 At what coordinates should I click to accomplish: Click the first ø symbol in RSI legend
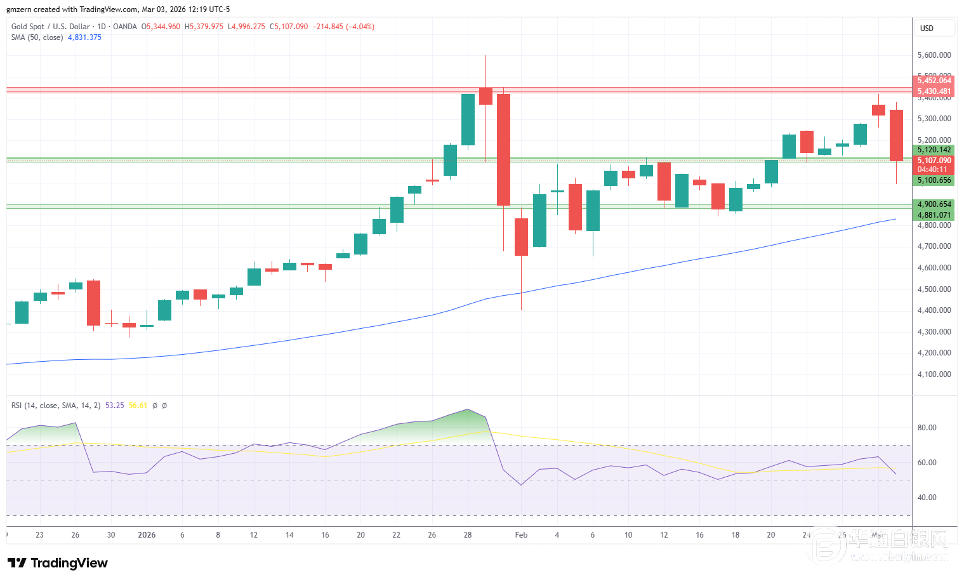coord(155,405)
